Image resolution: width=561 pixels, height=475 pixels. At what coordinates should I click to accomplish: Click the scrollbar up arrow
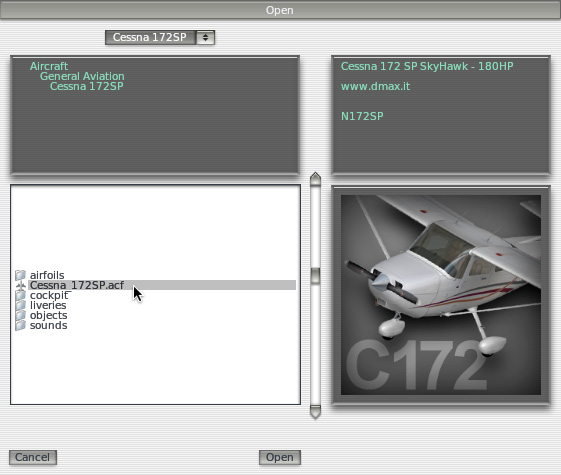[x=315, y=178]
